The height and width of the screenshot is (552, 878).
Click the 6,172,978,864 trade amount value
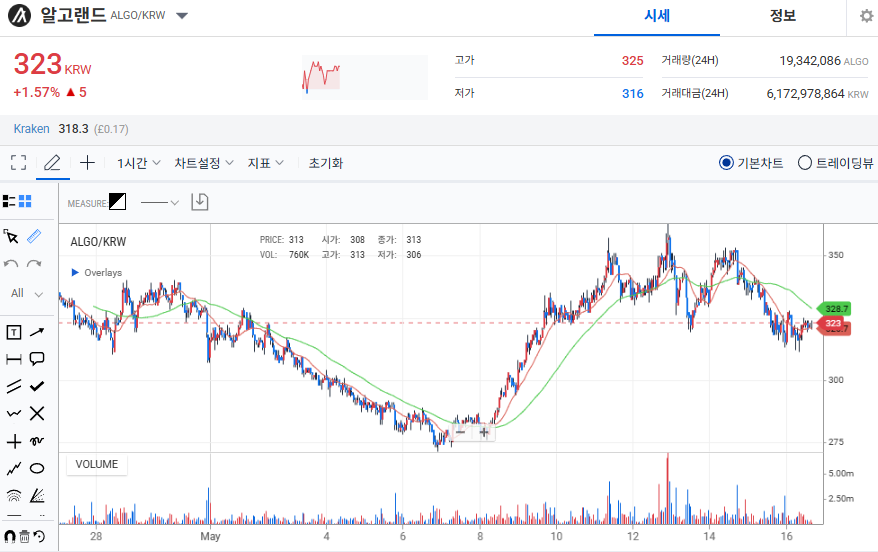805,93
